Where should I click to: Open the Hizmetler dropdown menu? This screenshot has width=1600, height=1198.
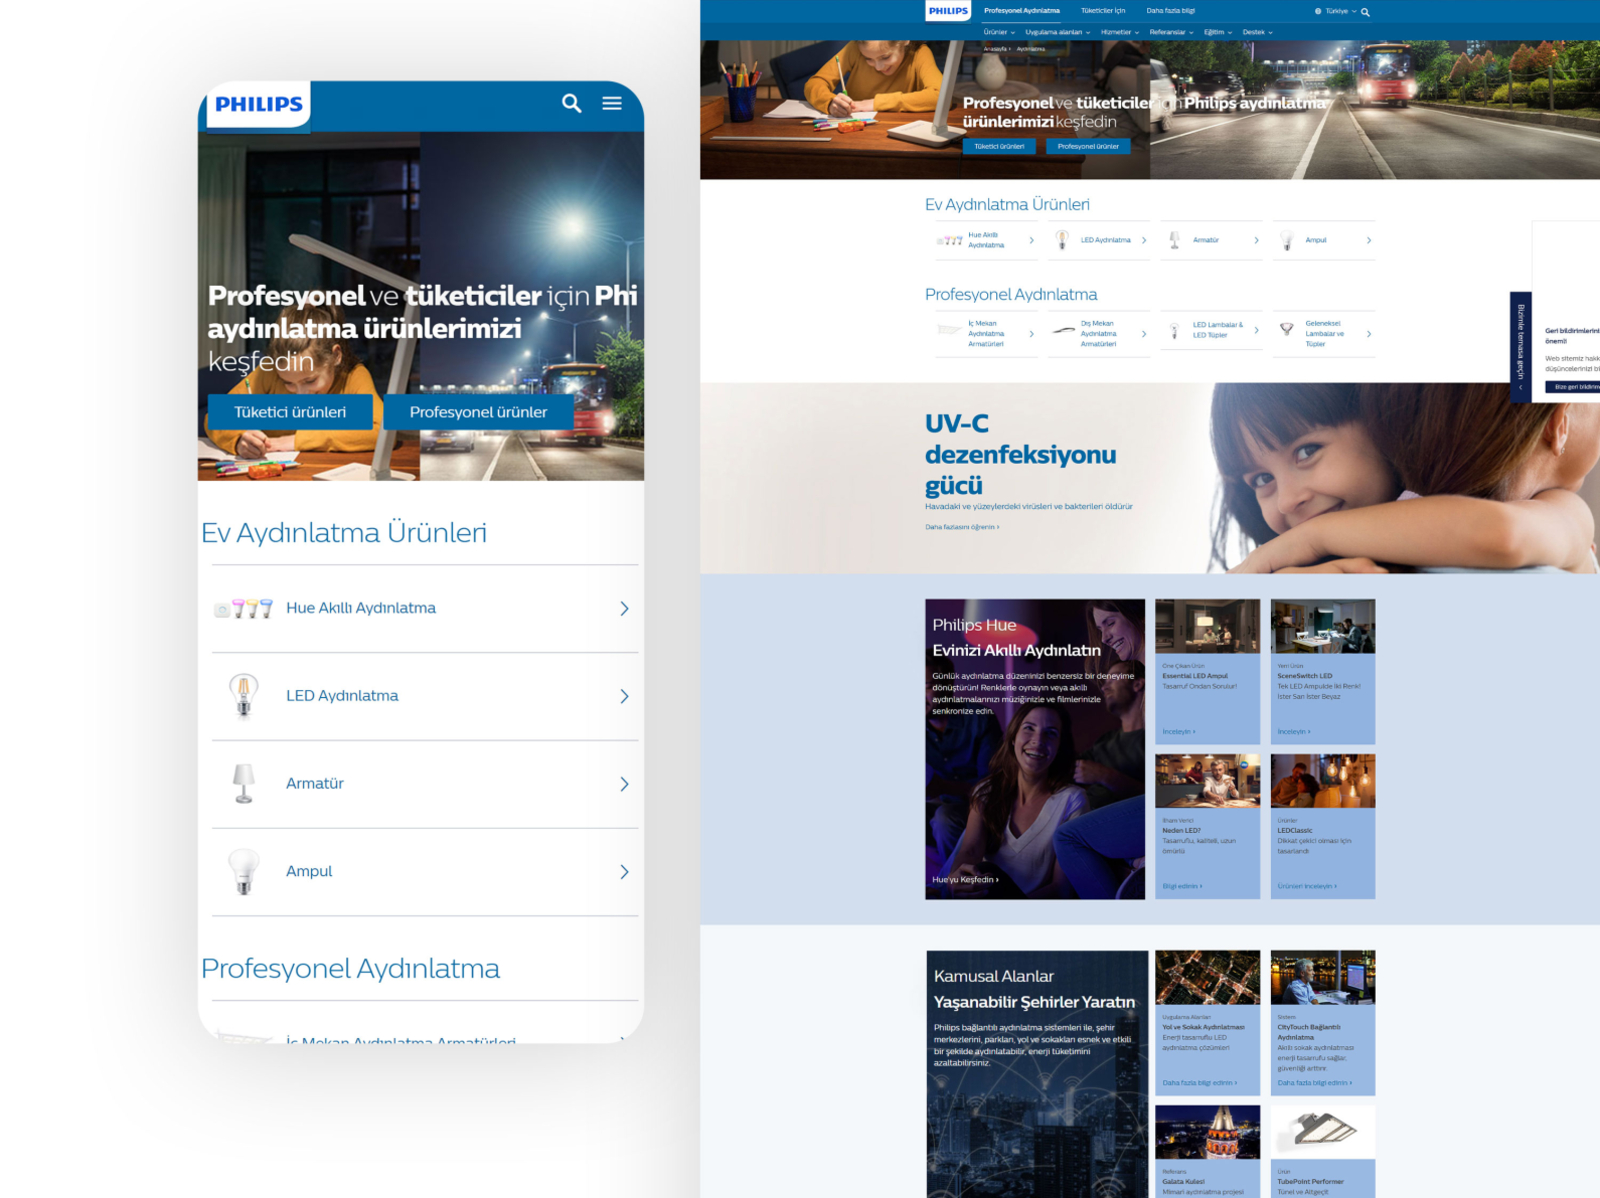pyautogui.click(x=1120, y=32)
